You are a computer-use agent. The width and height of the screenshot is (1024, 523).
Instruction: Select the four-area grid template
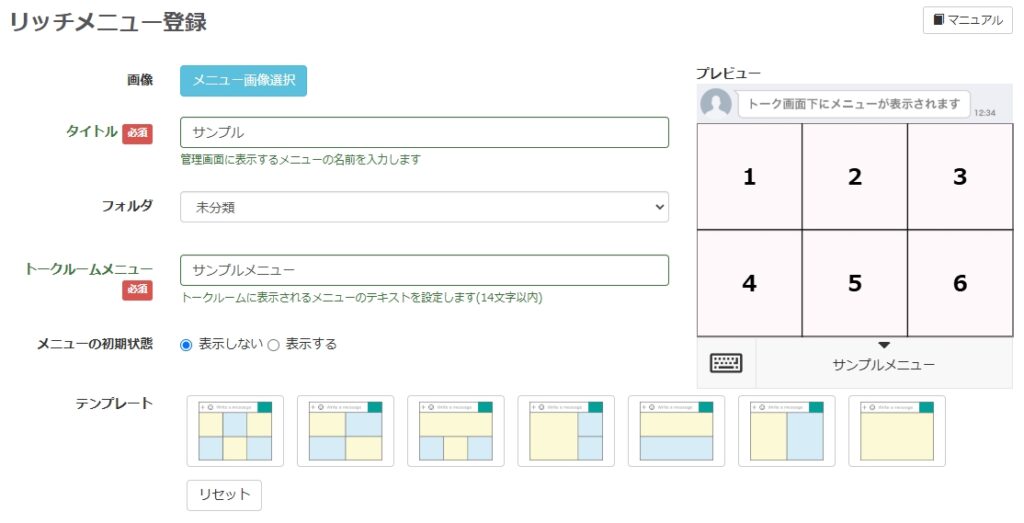pos(345,431)
